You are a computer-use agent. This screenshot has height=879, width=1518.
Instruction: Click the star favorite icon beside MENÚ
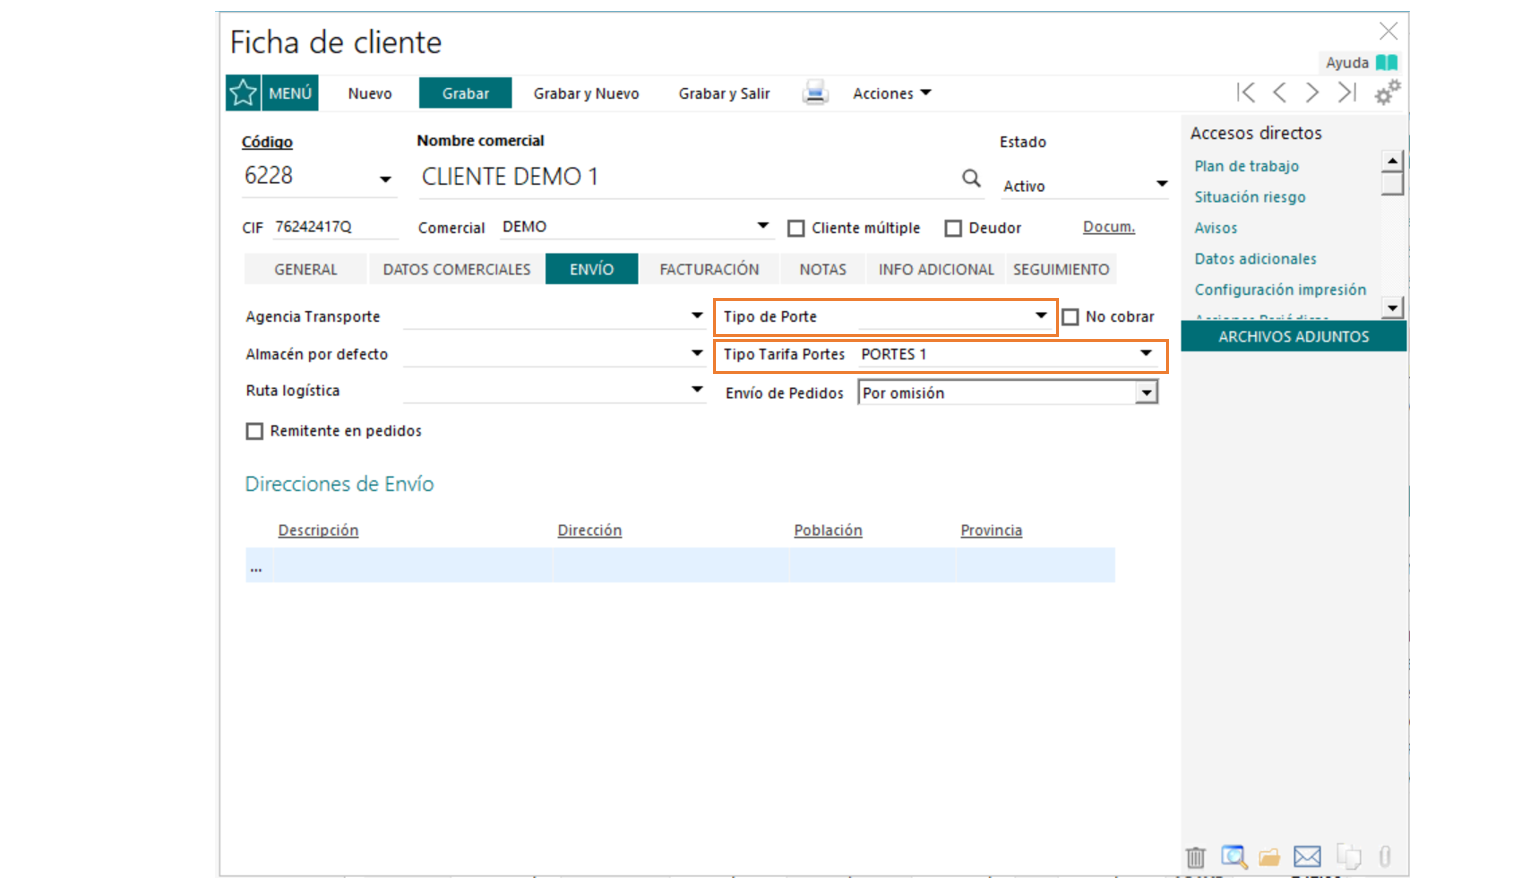click(x=243, y=93)
